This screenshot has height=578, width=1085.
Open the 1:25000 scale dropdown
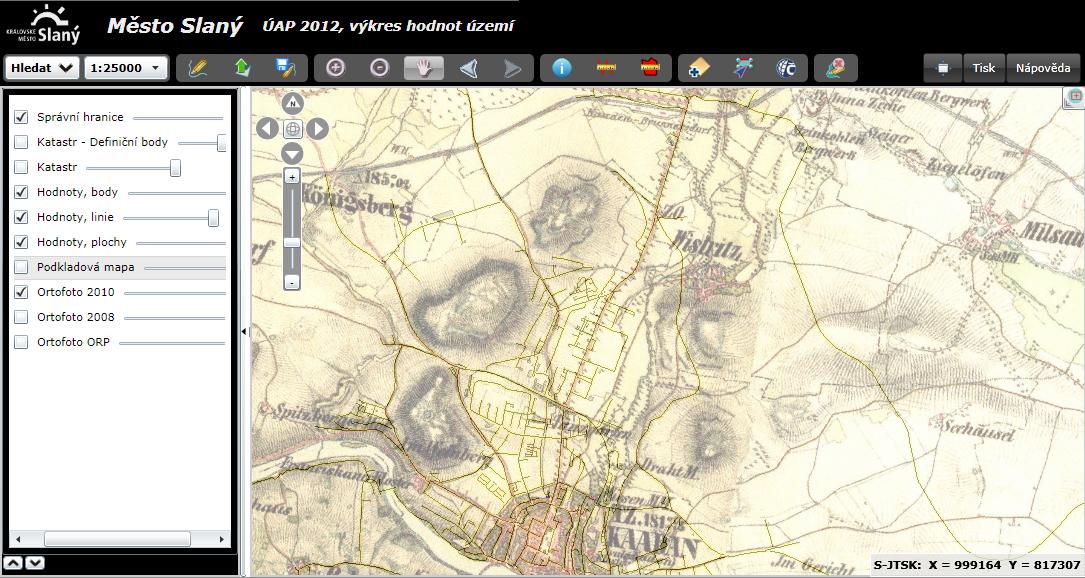126,68
